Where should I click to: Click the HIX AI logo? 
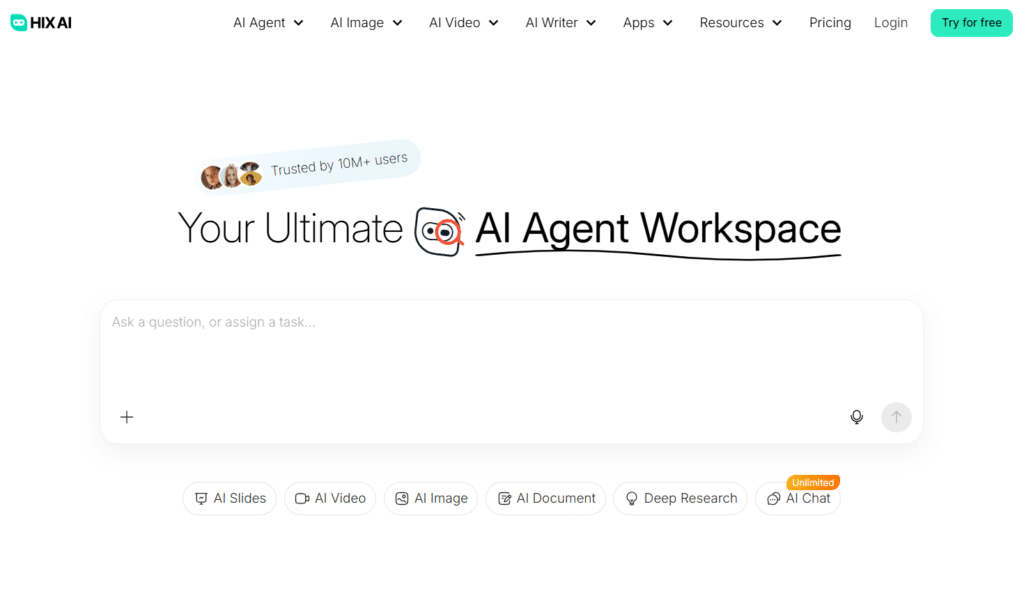tap(41, 22)
